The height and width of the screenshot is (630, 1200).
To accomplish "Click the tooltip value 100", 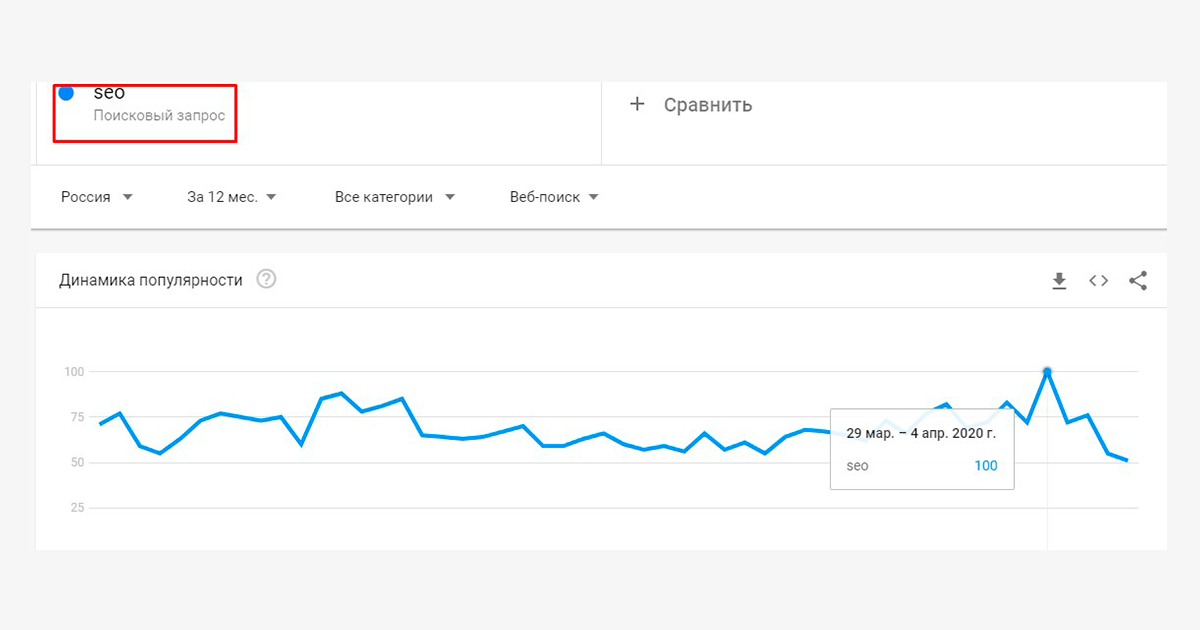I will [x=986, y=465].
